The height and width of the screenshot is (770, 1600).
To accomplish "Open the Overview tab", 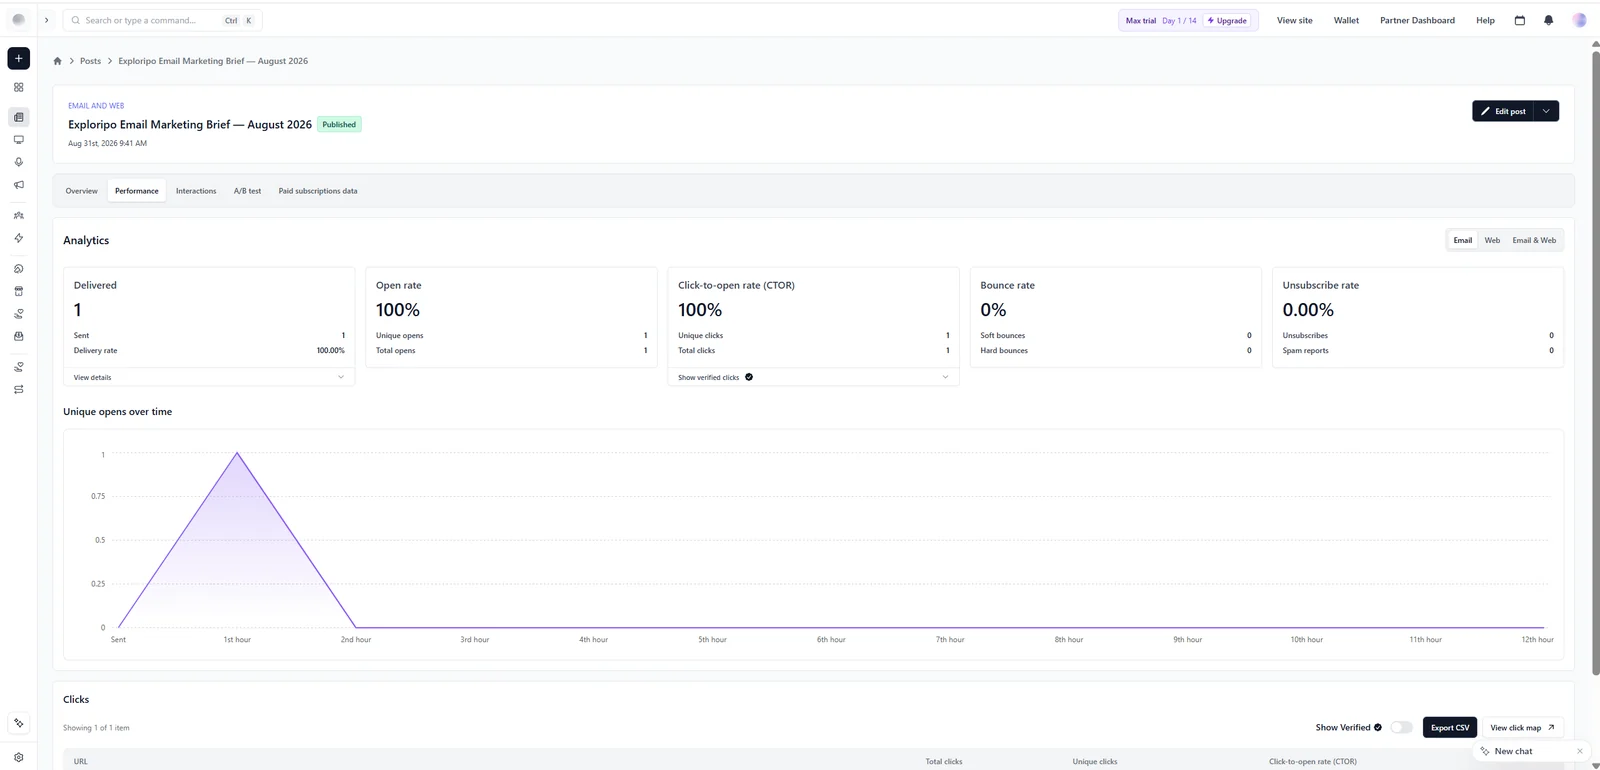I will click(x=82, y=191).
